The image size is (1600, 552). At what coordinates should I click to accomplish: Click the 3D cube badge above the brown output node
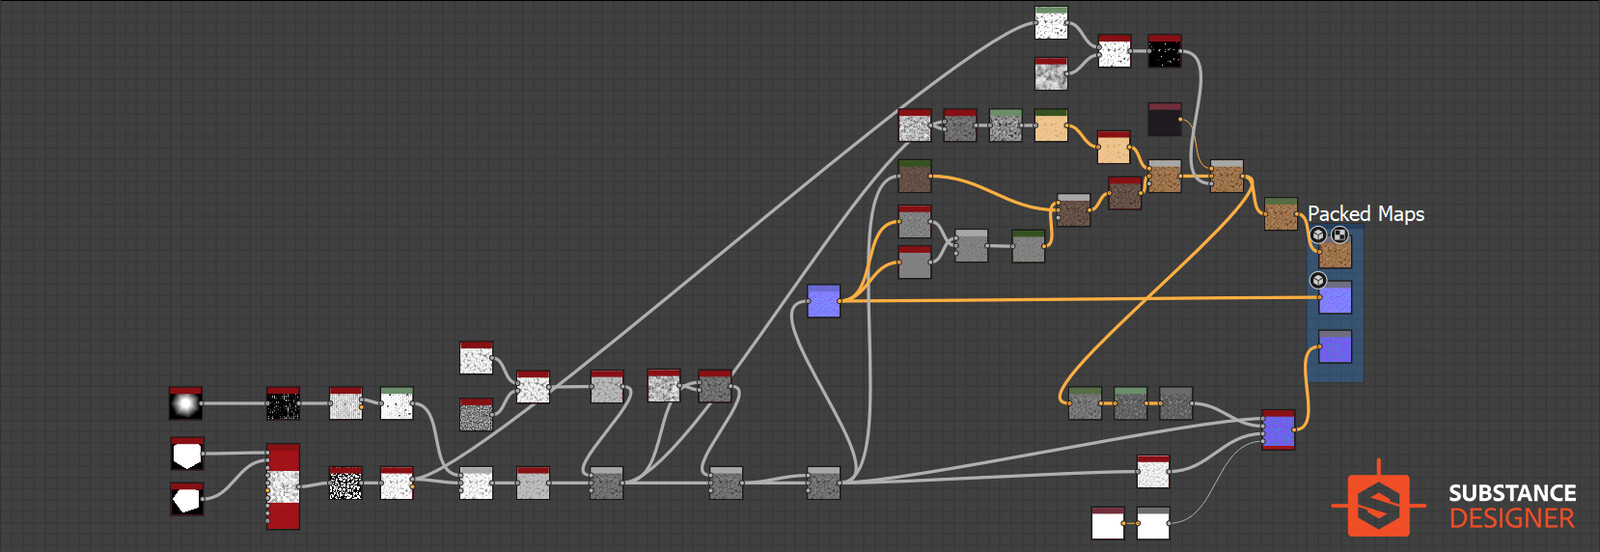coord(1319,235)
